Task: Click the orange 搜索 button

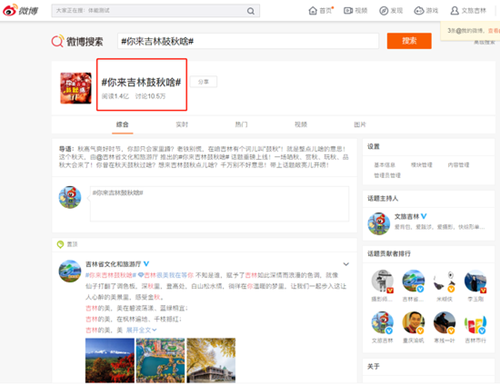Action: pos(409,41)
